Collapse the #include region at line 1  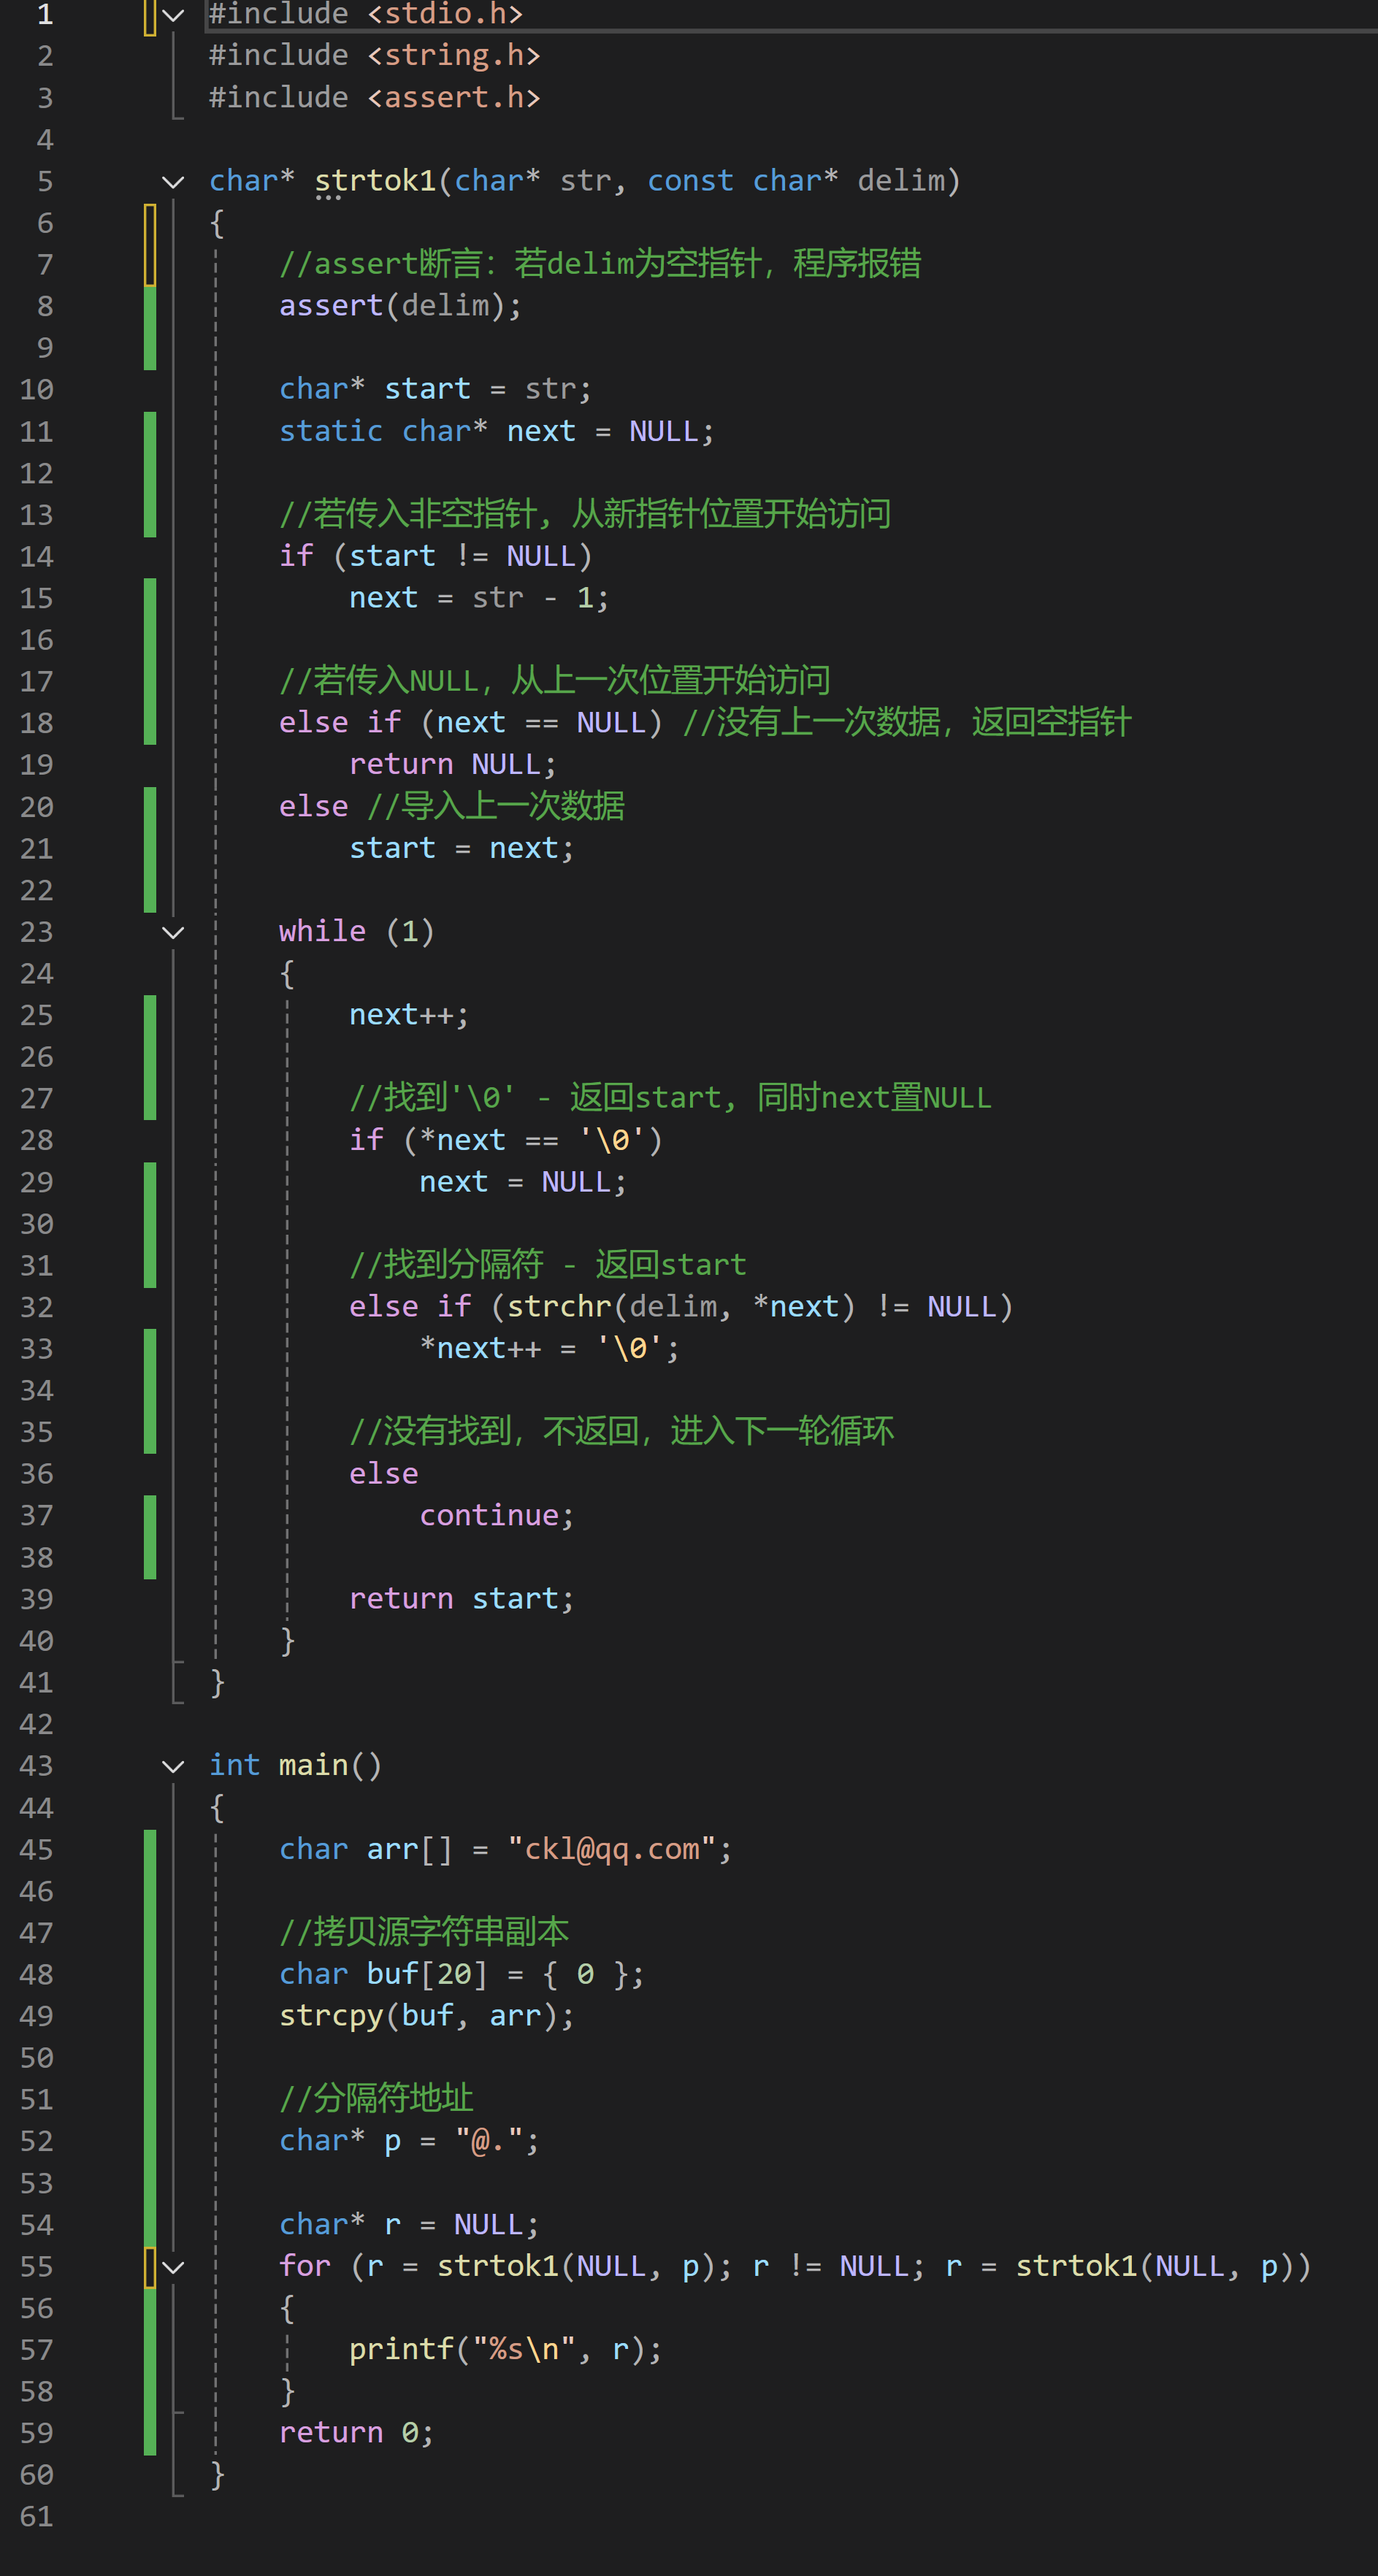tap(172, 14)
